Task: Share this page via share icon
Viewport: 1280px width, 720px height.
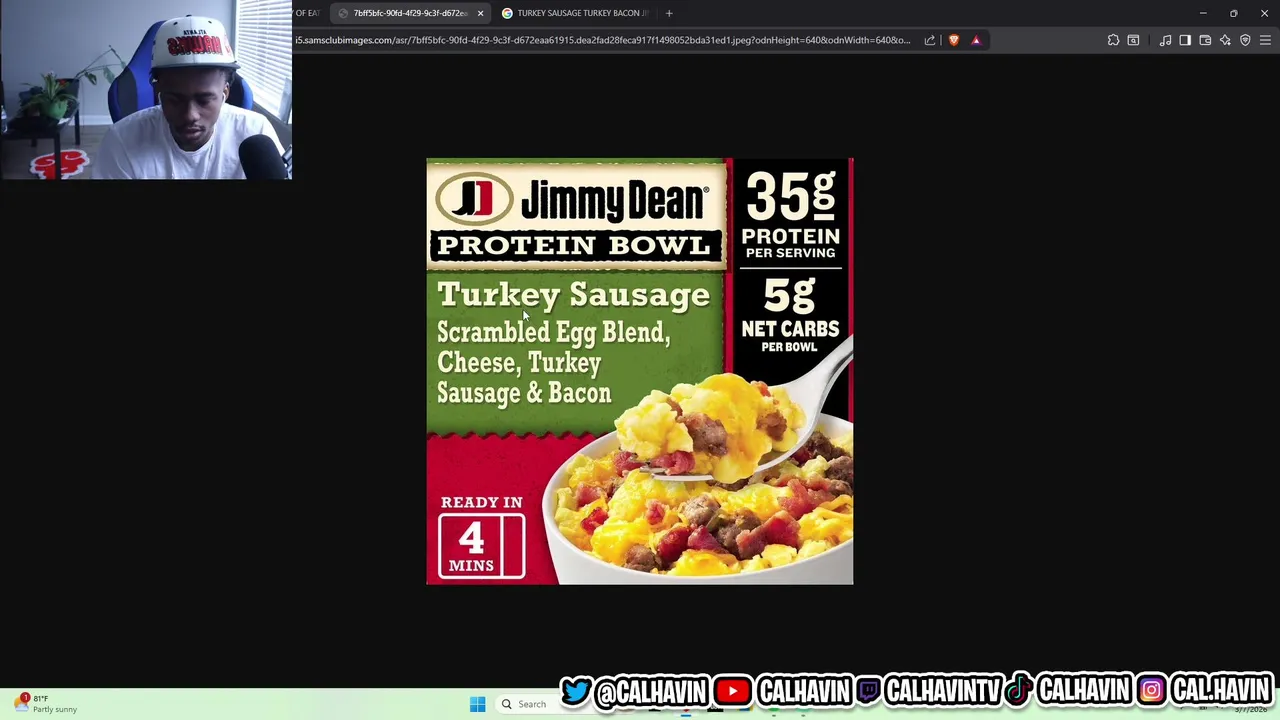Action: [x=930, y=40]
